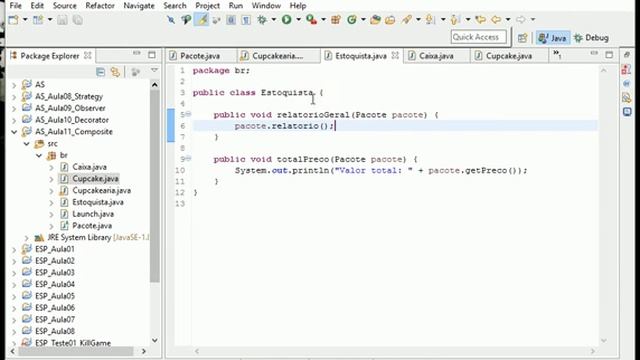Image resolution: width=640 pixels, height=360 pixels.
Task: Collapse the AS_Aula11_Composite project node
Action: pos(14,132)
